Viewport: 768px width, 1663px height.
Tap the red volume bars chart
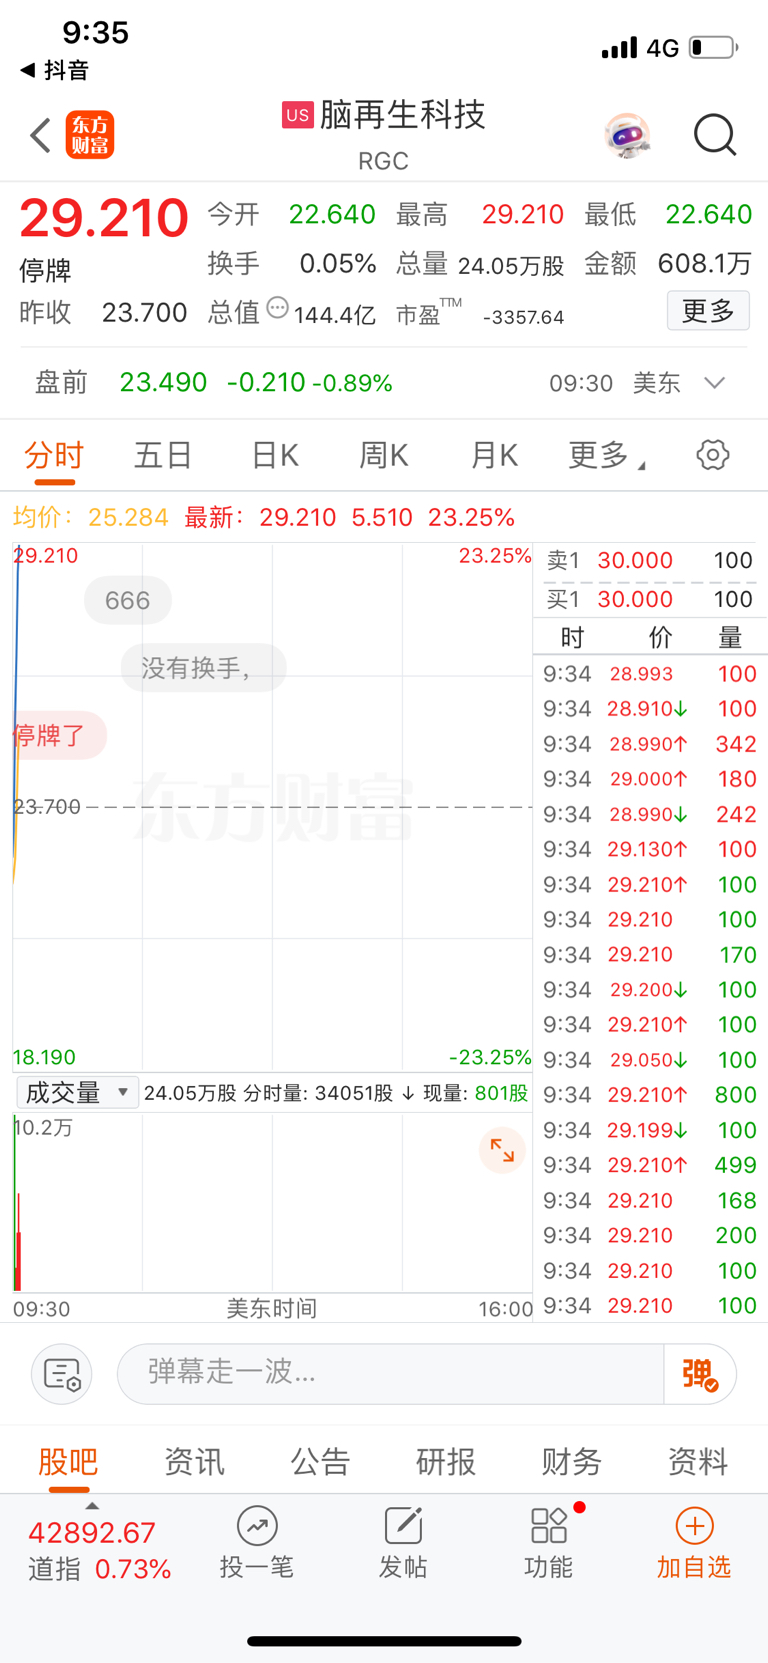point(272,1203)
